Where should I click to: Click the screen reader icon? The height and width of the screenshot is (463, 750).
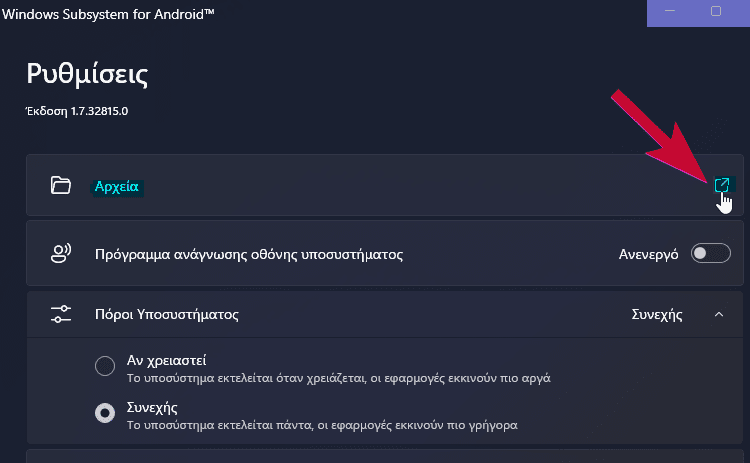[61, 254]
